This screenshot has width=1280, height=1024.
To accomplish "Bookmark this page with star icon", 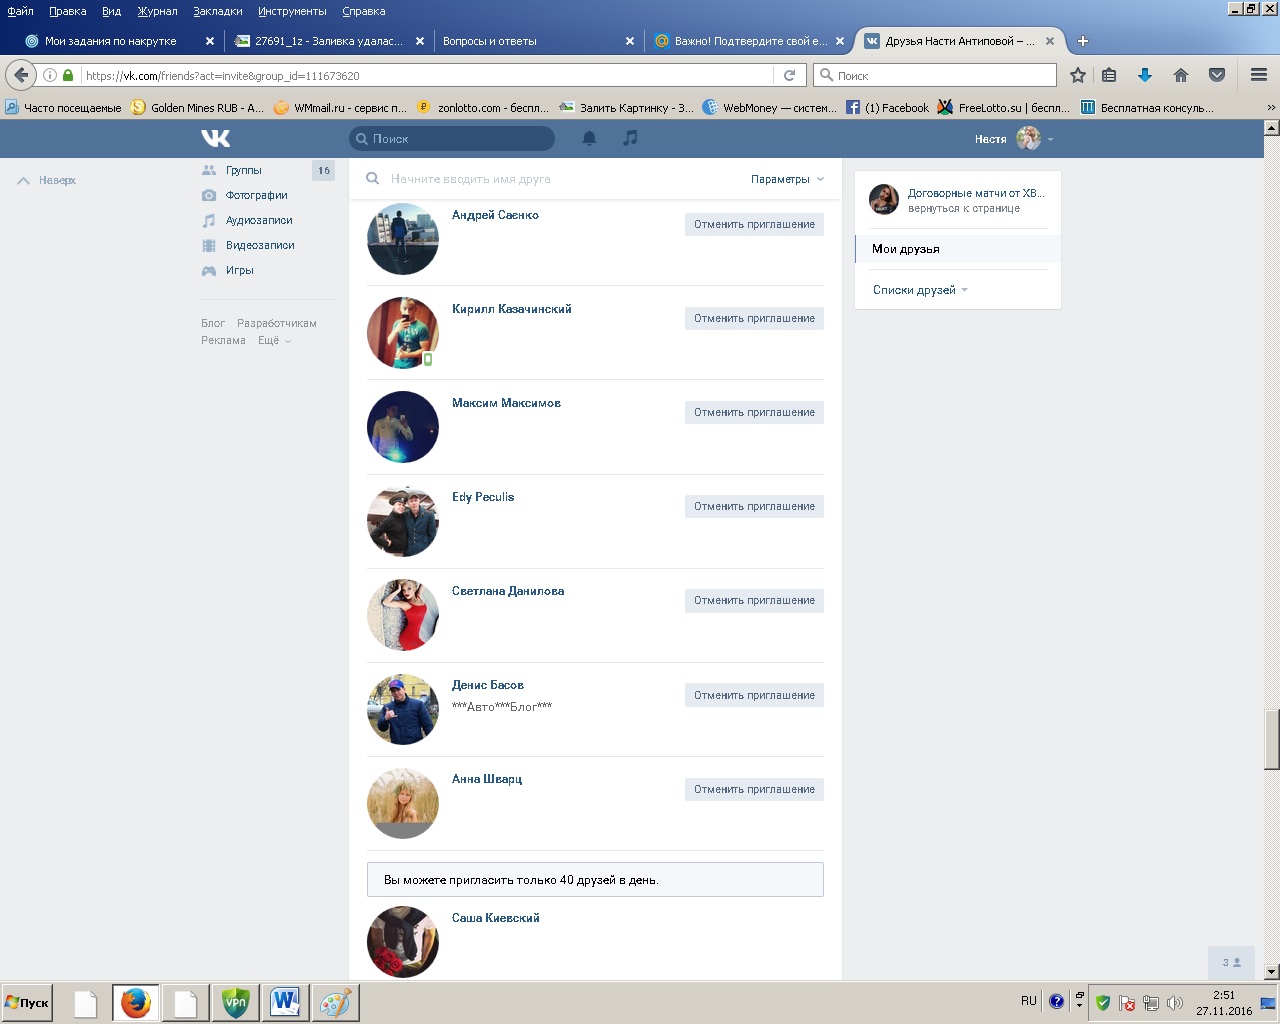I will pyautogui.click(x=1078, y=75).
